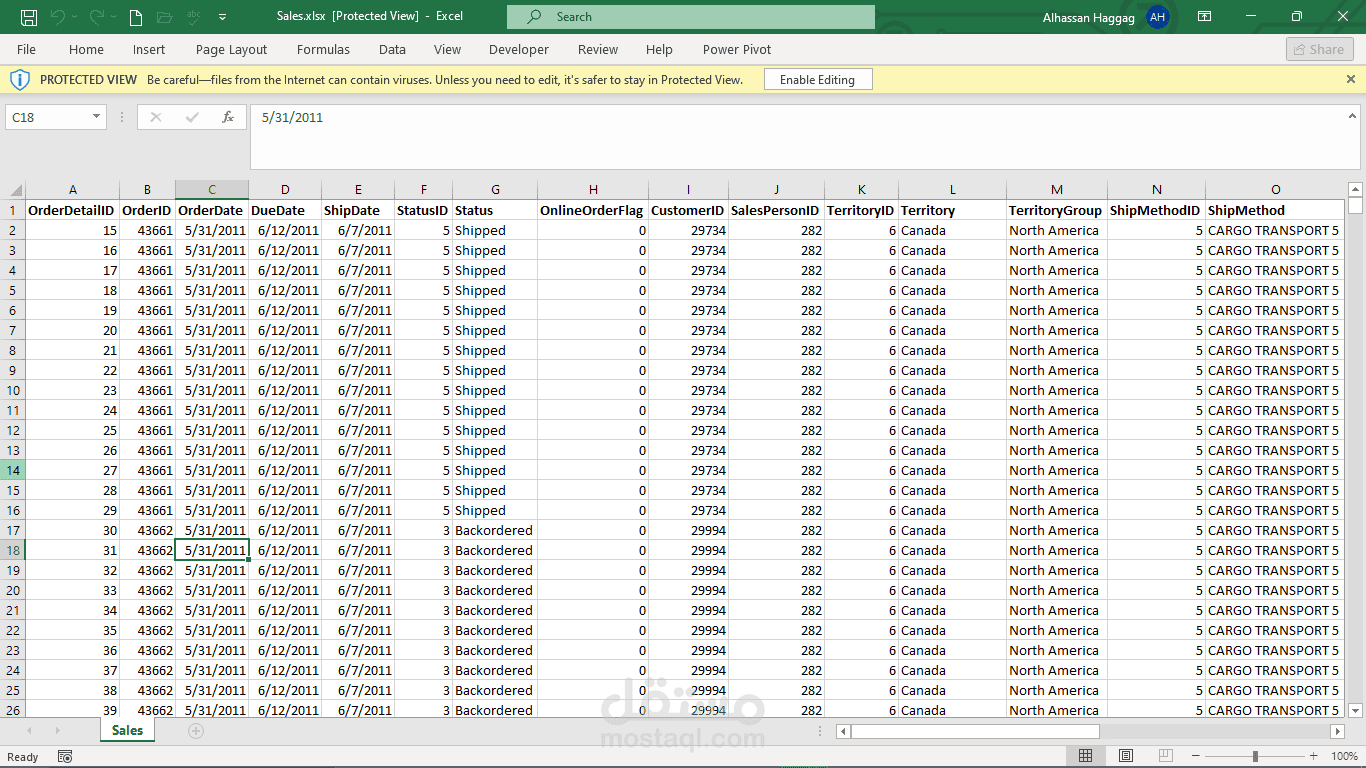Click the Insert Function fx icon
Screen dimensions: 1366x768
tap(228, 117)
